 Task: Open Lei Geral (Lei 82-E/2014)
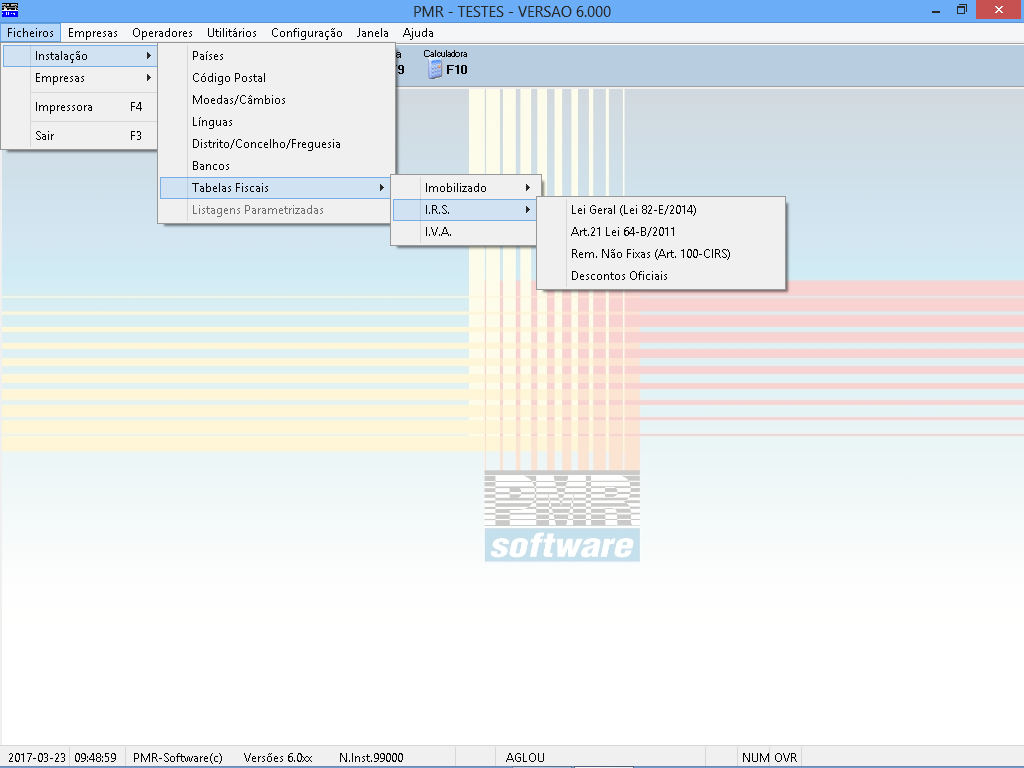coord(661,210)
